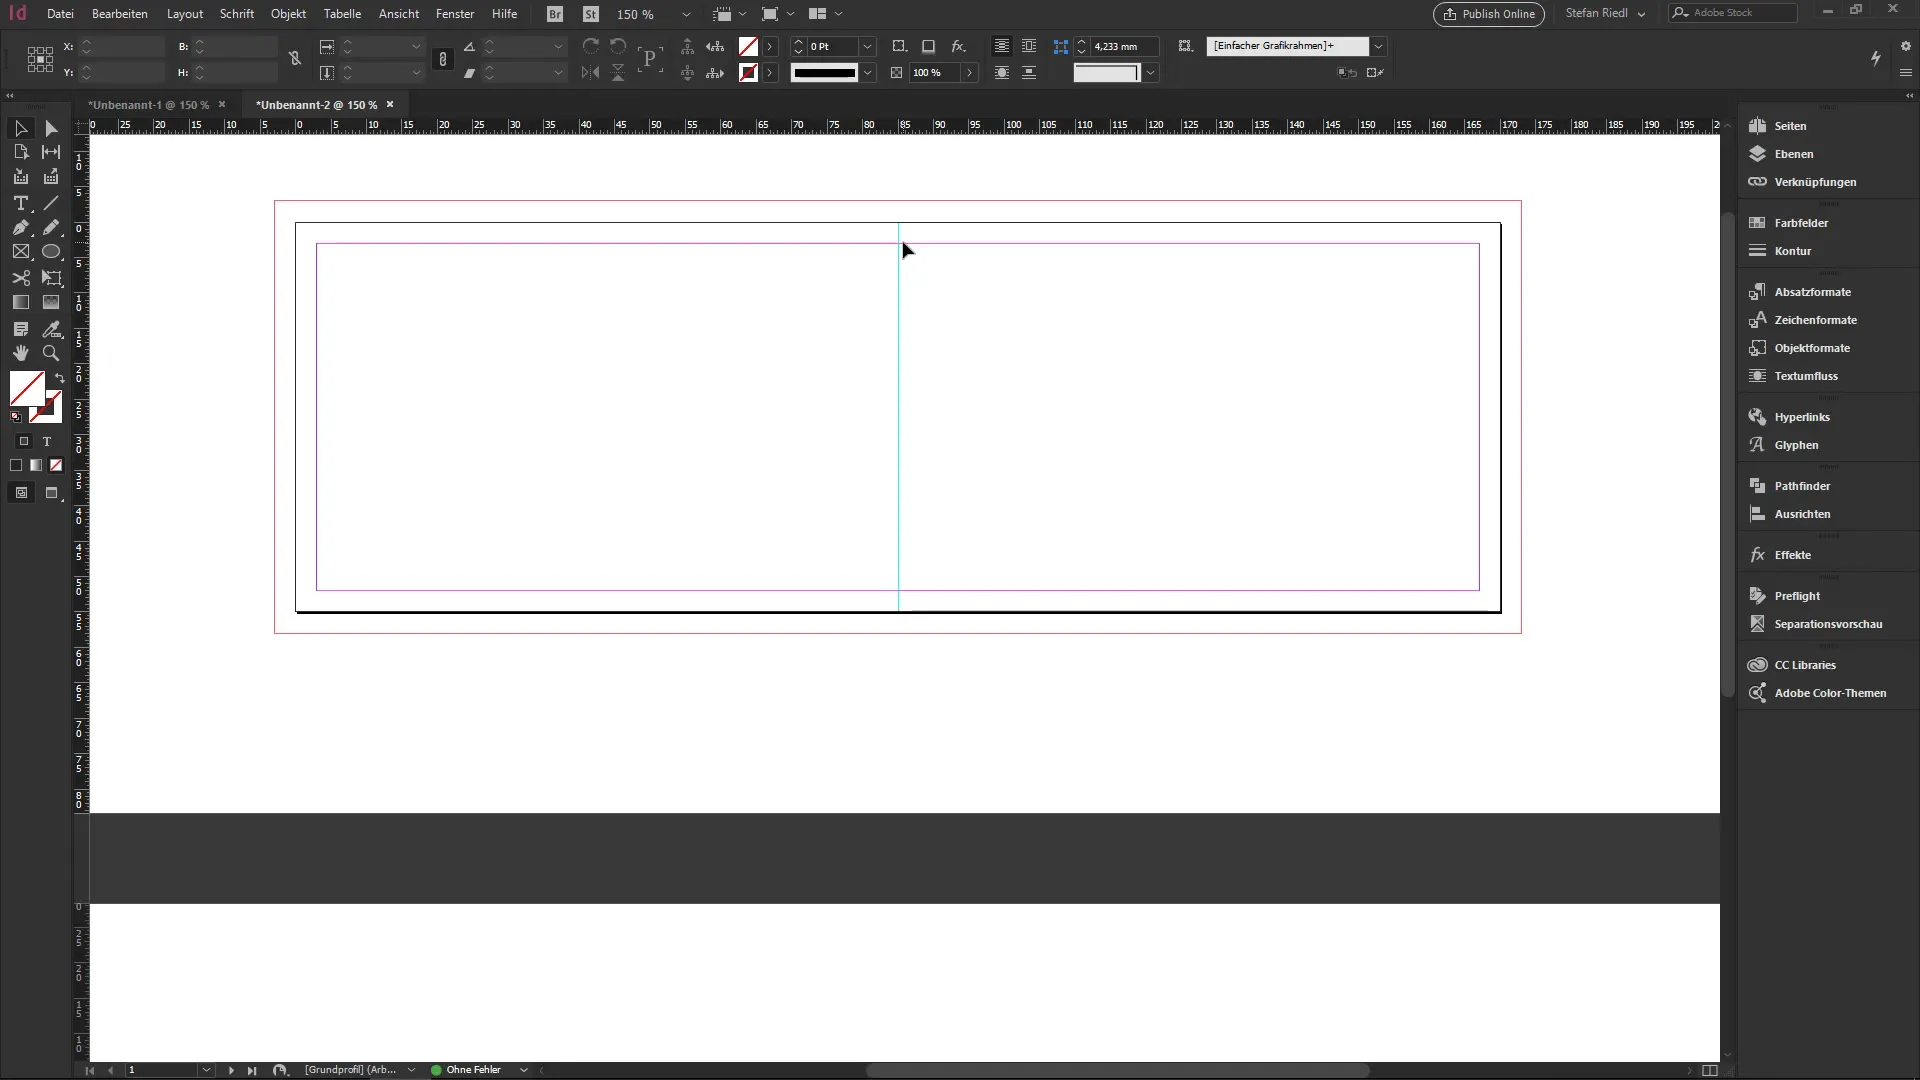The width and height of the screenshot is (1920, 1080).
Task: Open the object style [Einfacher Grafikrahmen]+ dropdown
Action: tap(1378, 46)
